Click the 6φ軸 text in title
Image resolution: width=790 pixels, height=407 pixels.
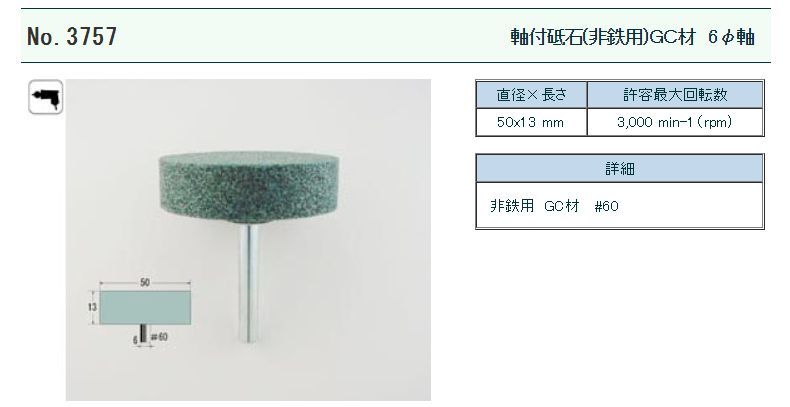[x=731, y=37]
